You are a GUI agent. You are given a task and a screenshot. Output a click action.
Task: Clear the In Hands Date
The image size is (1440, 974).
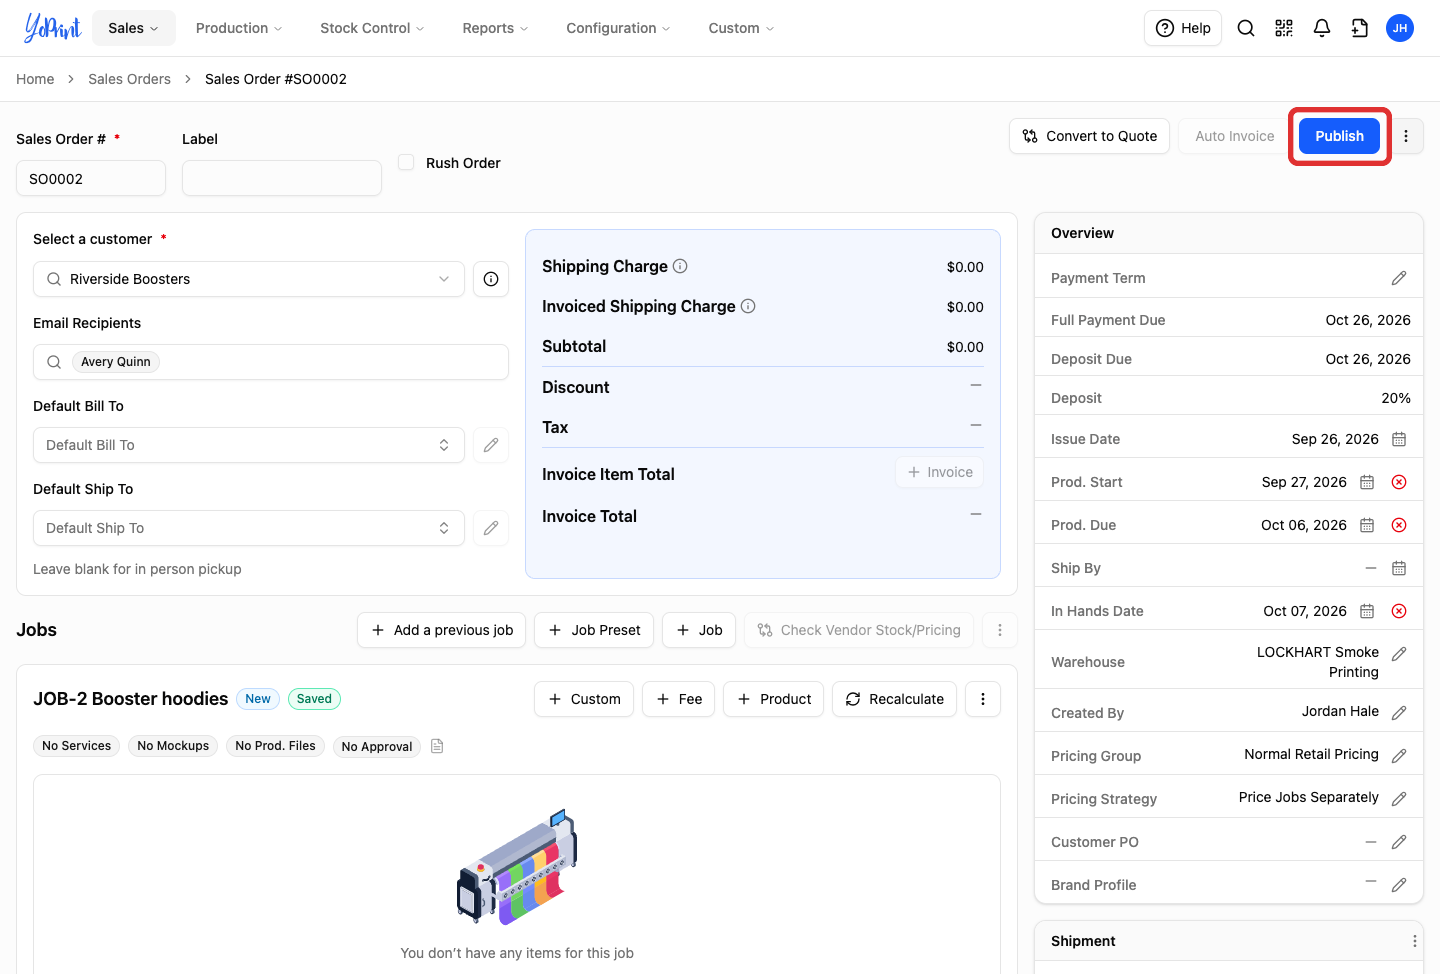pos(1399,611)
